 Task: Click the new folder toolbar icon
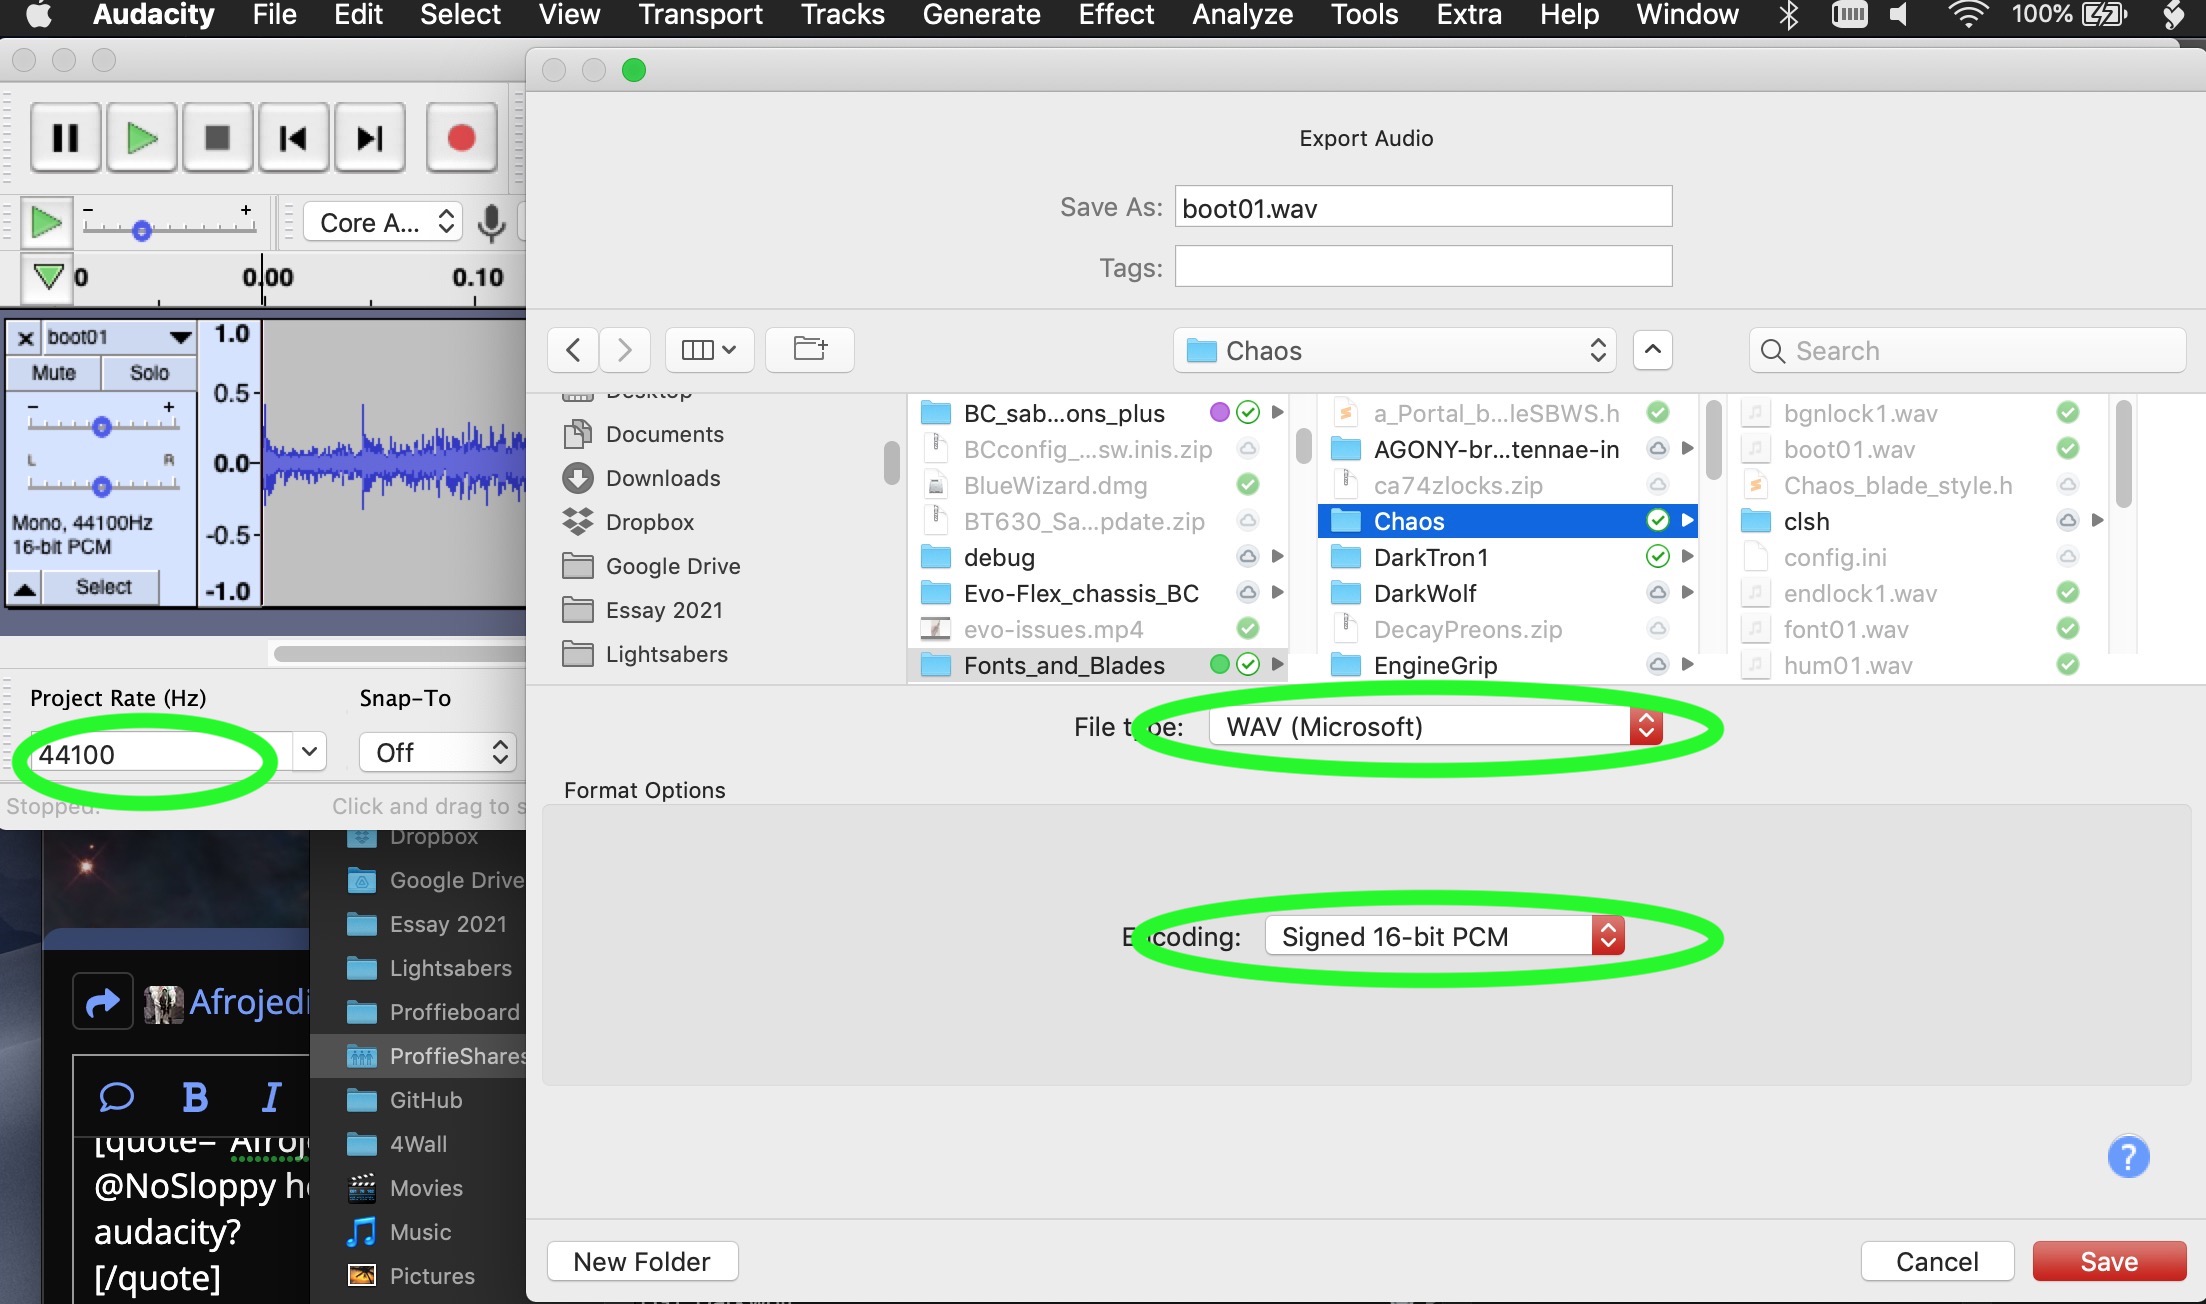(809, 349)
